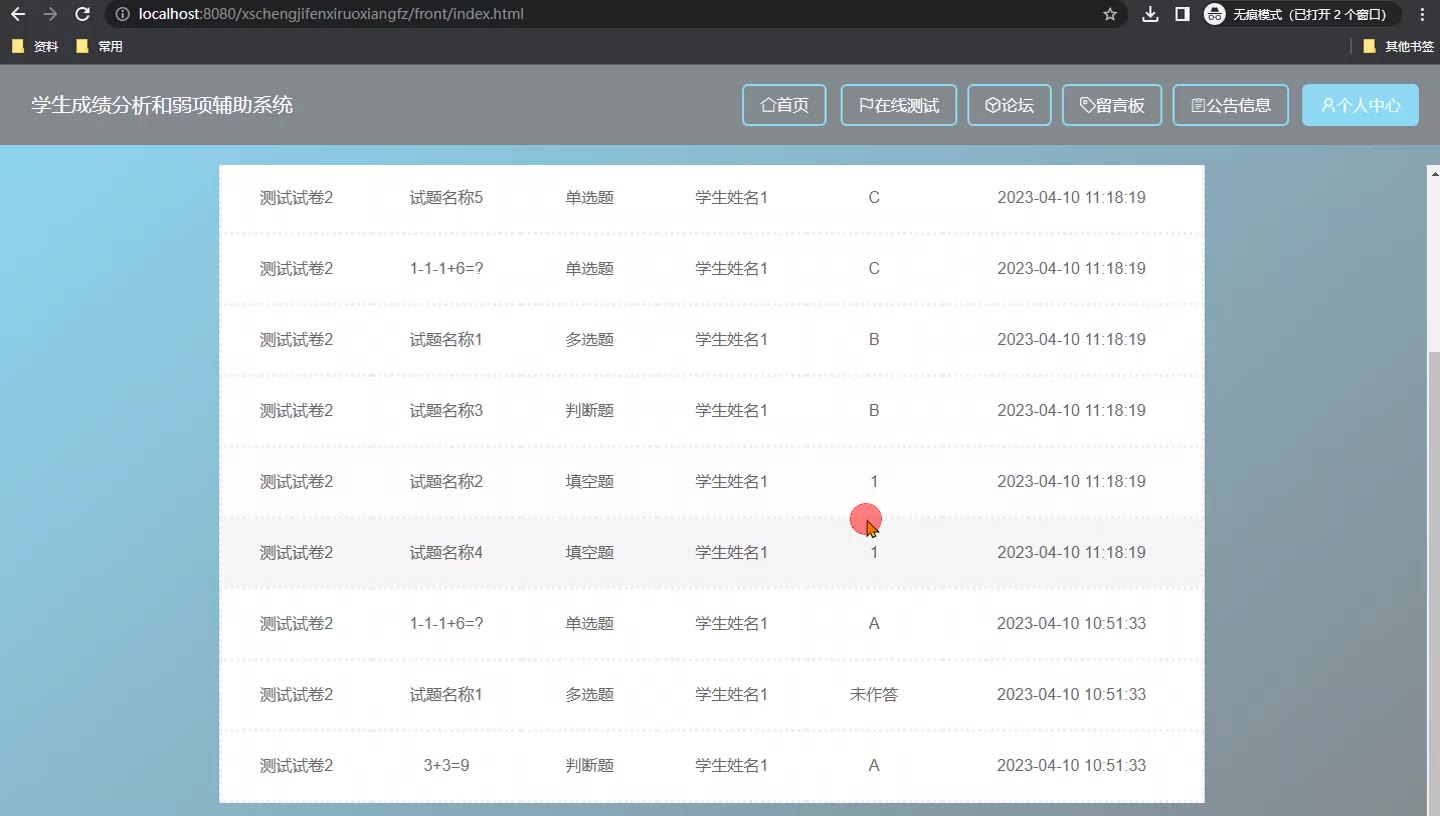Open the 资料 bookmark folder
The image size is (1440, 816).
[36, 46]
